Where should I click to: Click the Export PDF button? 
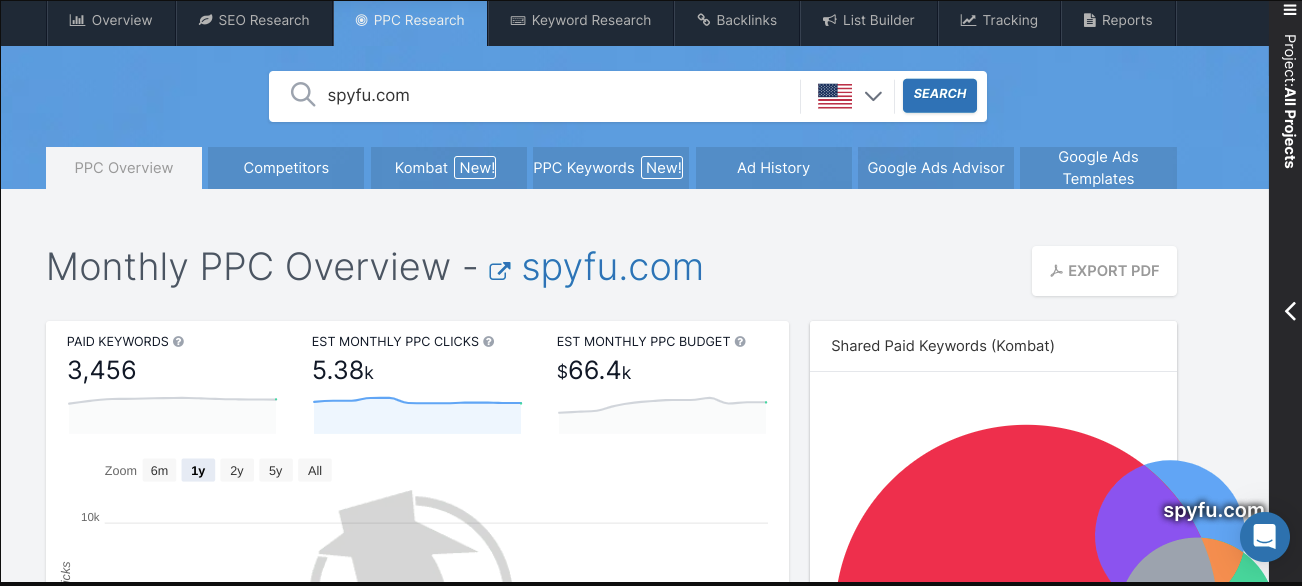1104,271
